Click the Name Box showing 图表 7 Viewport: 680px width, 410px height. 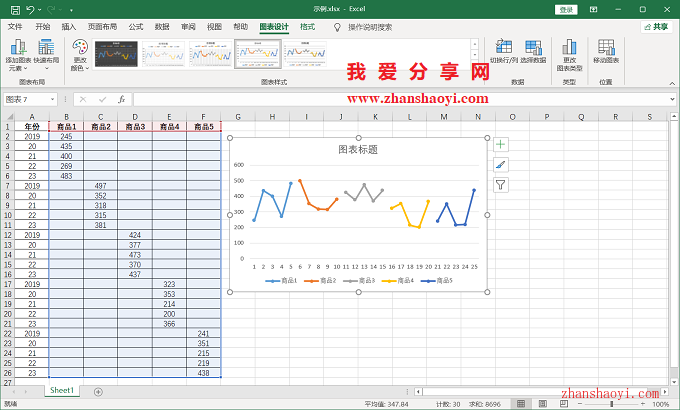26,99
